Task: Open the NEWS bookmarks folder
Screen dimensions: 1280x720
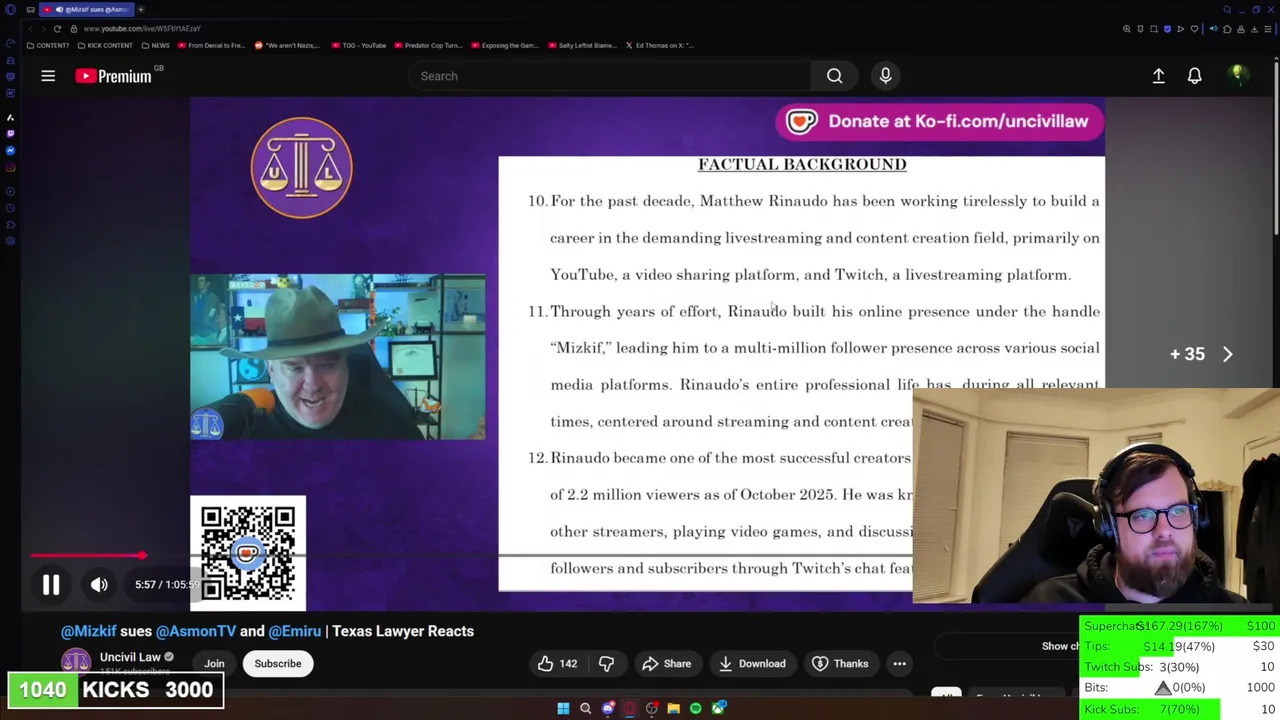Action: pos(156,45)
